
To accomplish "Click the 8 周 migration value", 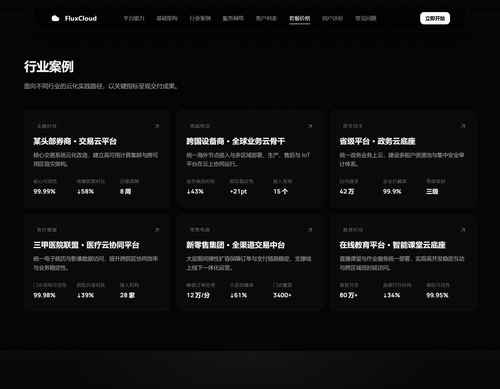I will (x=125, y=191).
